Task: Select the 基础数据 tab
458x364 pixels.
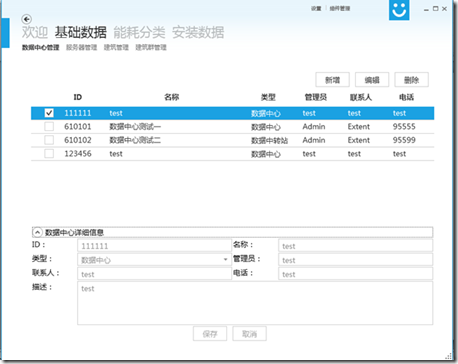Action: [x=81, y=32]
